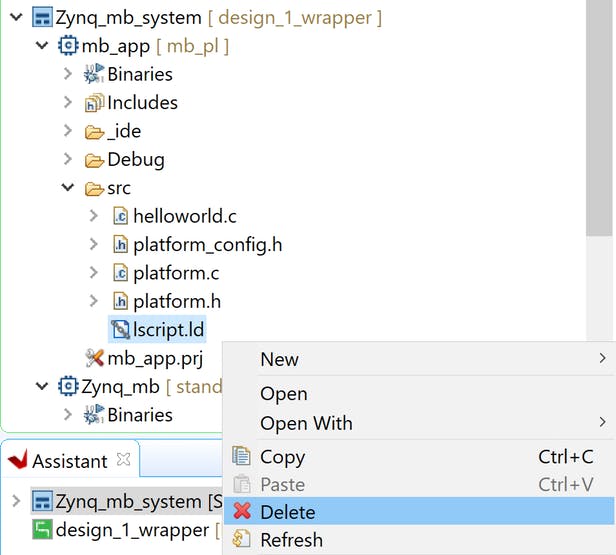This screenshot has height=555, width=616.
Task: Expand platform_config.h tree node
Action: 93,244
